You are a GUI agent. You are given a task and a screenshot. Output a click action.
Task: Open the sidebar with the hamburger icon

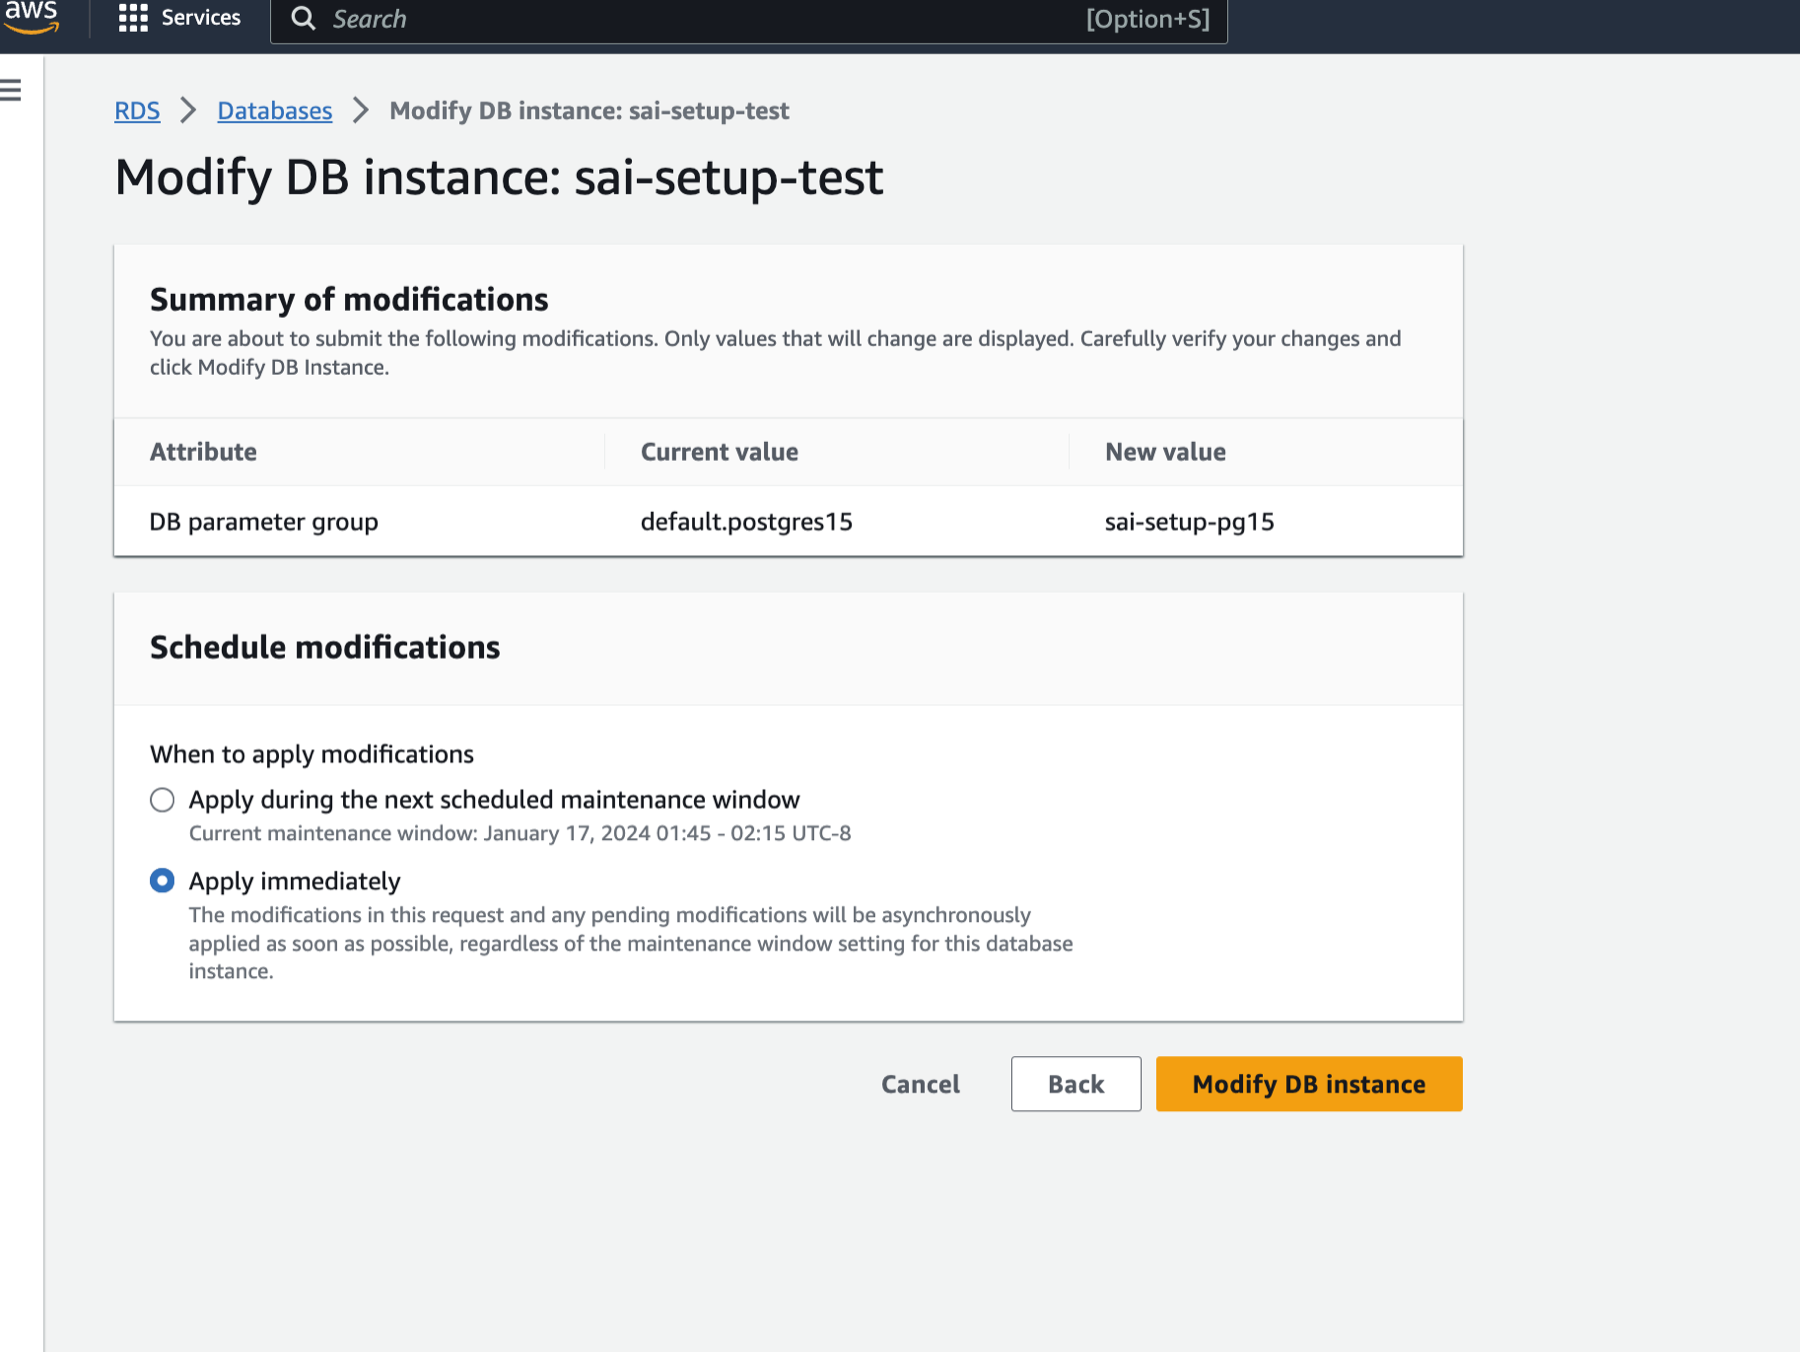[10, 88]
